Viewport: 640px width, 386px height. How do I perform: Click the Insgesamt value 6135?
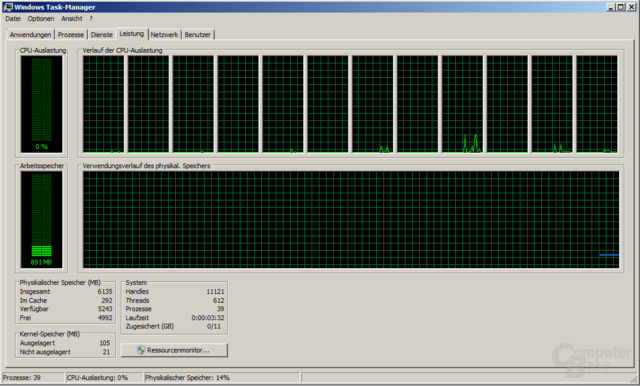pyautogui.click(x=105, y=292)
